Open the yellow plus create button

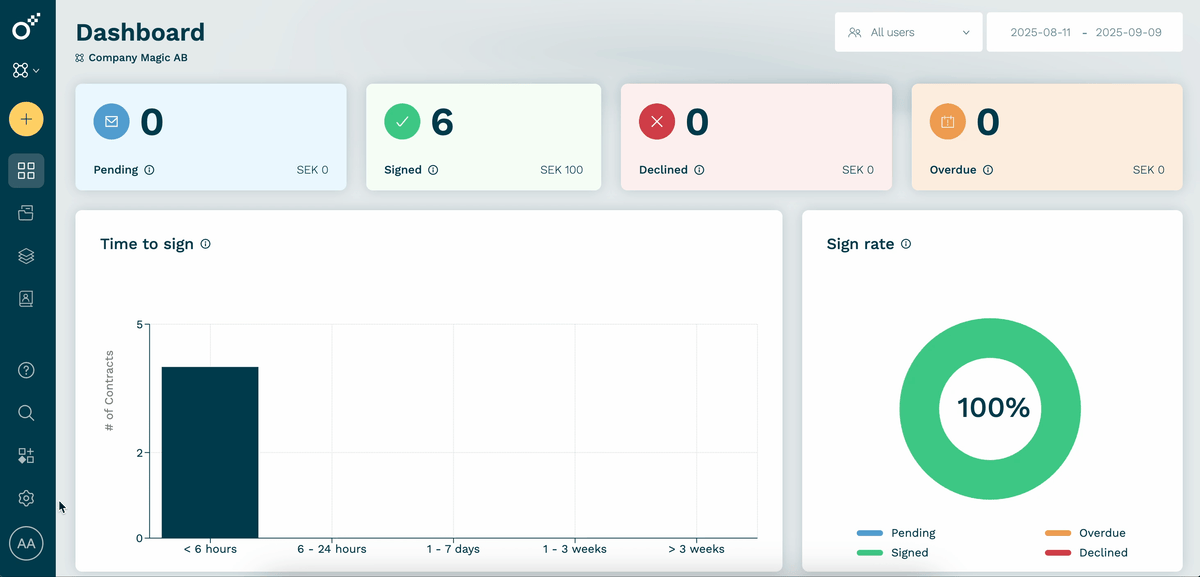26,118
